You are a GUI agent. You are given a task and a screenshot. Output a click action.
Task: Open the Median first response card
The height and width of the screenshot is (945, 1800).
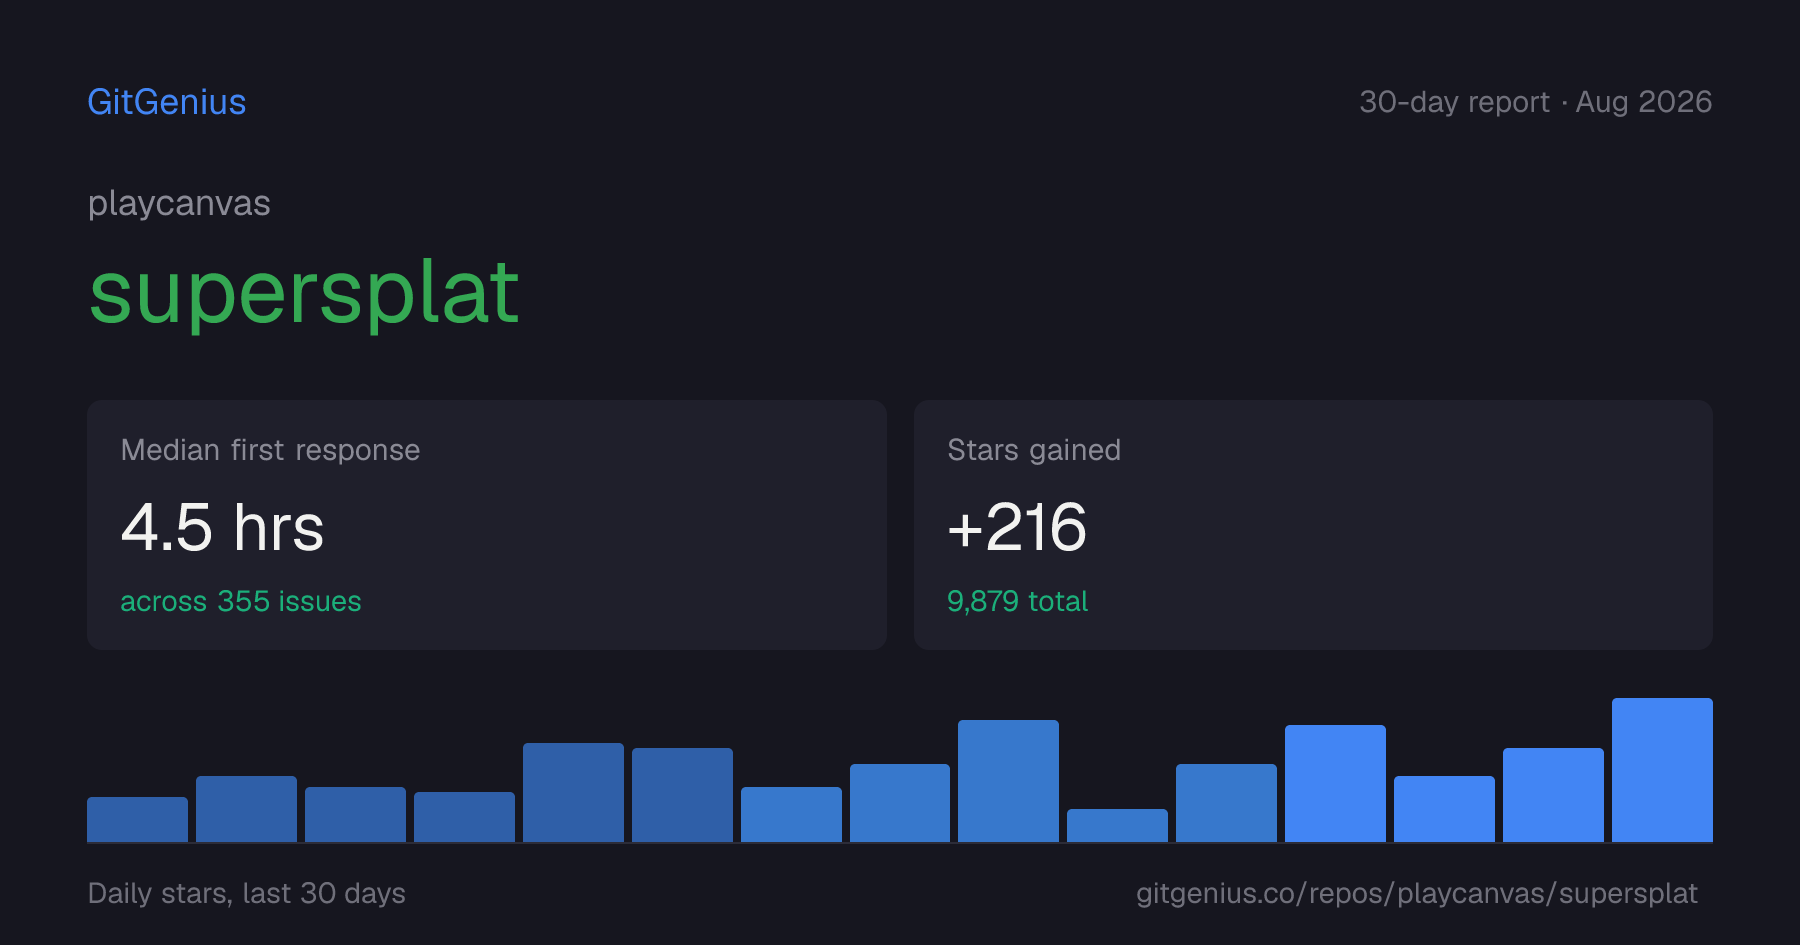pyautogui.click(x=487, y=525)
